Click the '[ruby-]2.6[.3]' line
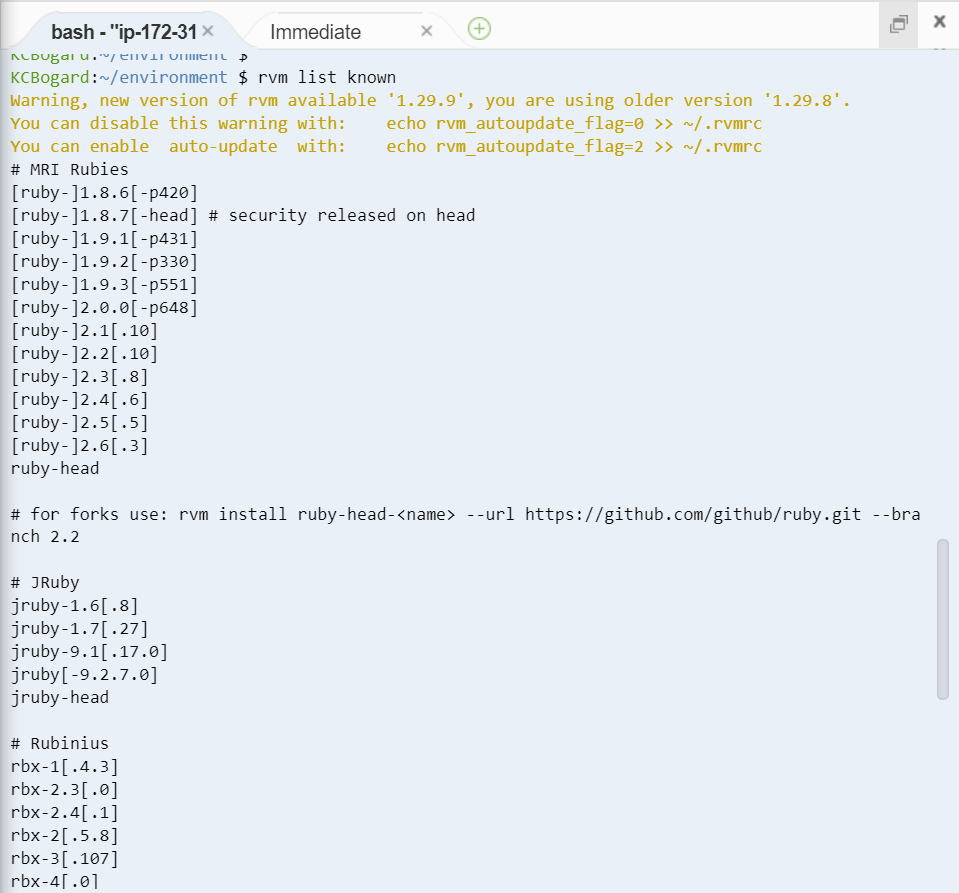The width and height of the screenshot is (959, 893). pyautogui.click(x=80, y=446)
